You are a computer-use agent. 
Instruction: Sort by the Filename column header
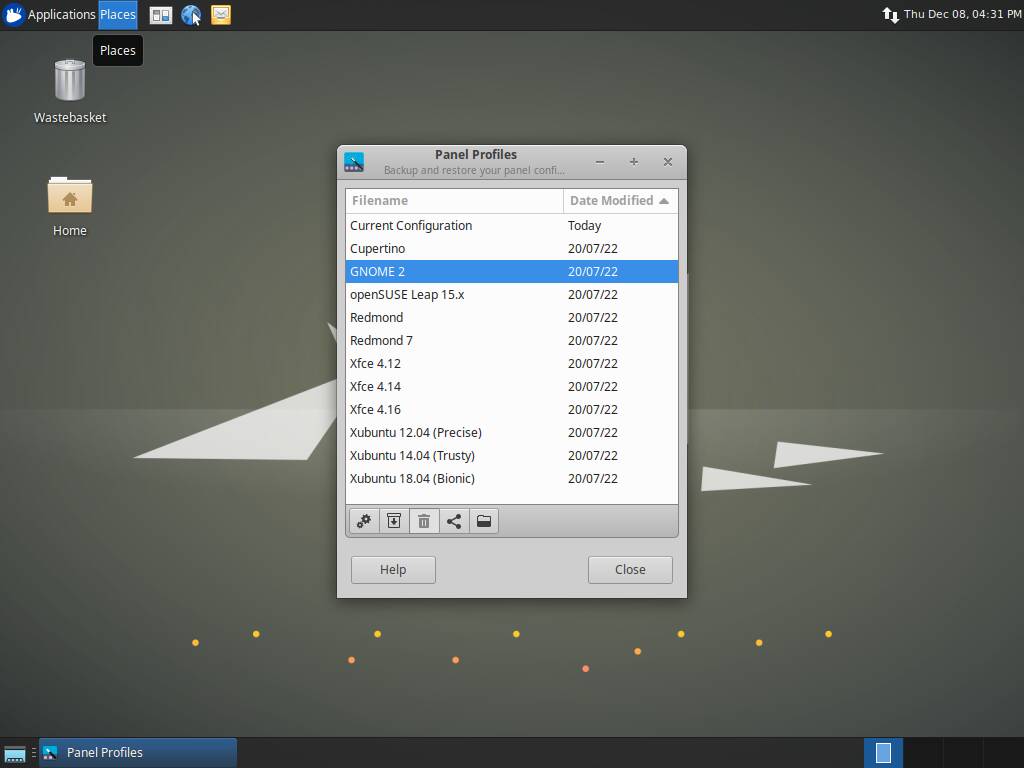coord(454,201)
